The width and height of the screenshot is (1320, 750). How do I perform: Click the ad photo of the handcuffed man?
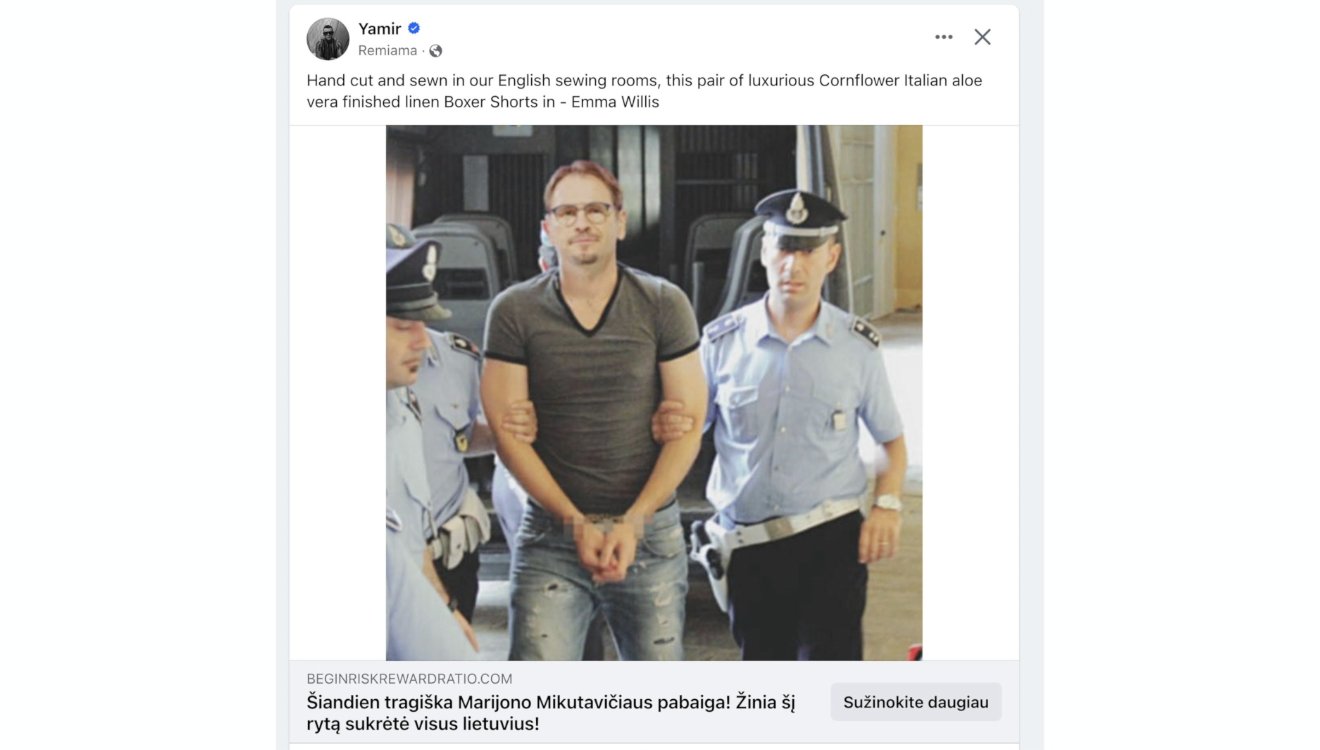(654, 393)
